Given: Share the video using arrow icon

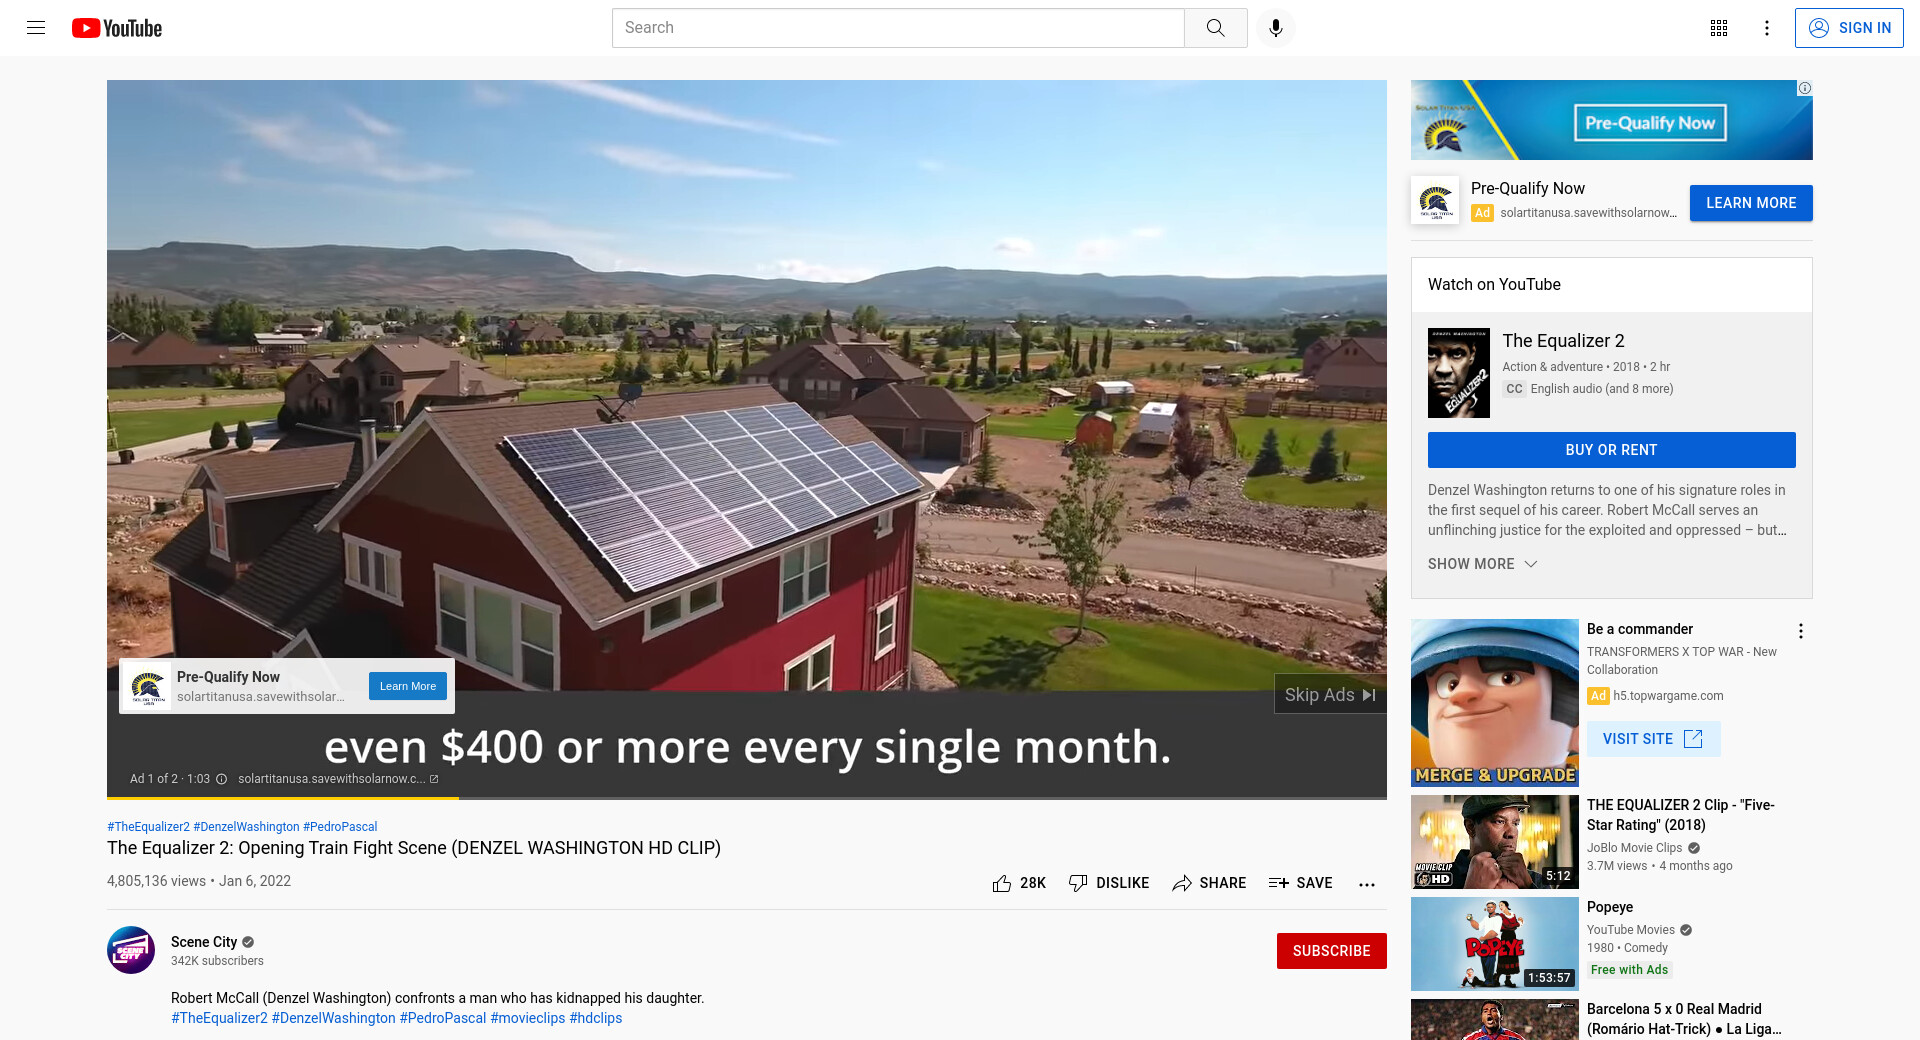Looking at the screenshot, I should (x=1182, y=883).
